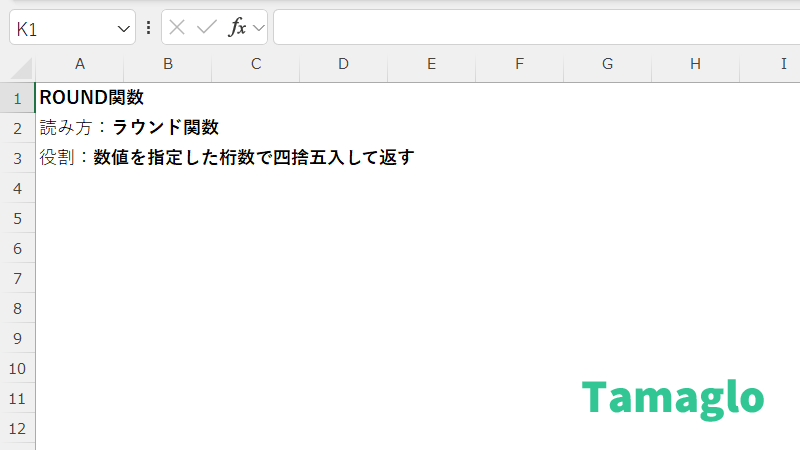The image size is (800, 450).
Task: Select row 12 header
Action: coord(17,428)
